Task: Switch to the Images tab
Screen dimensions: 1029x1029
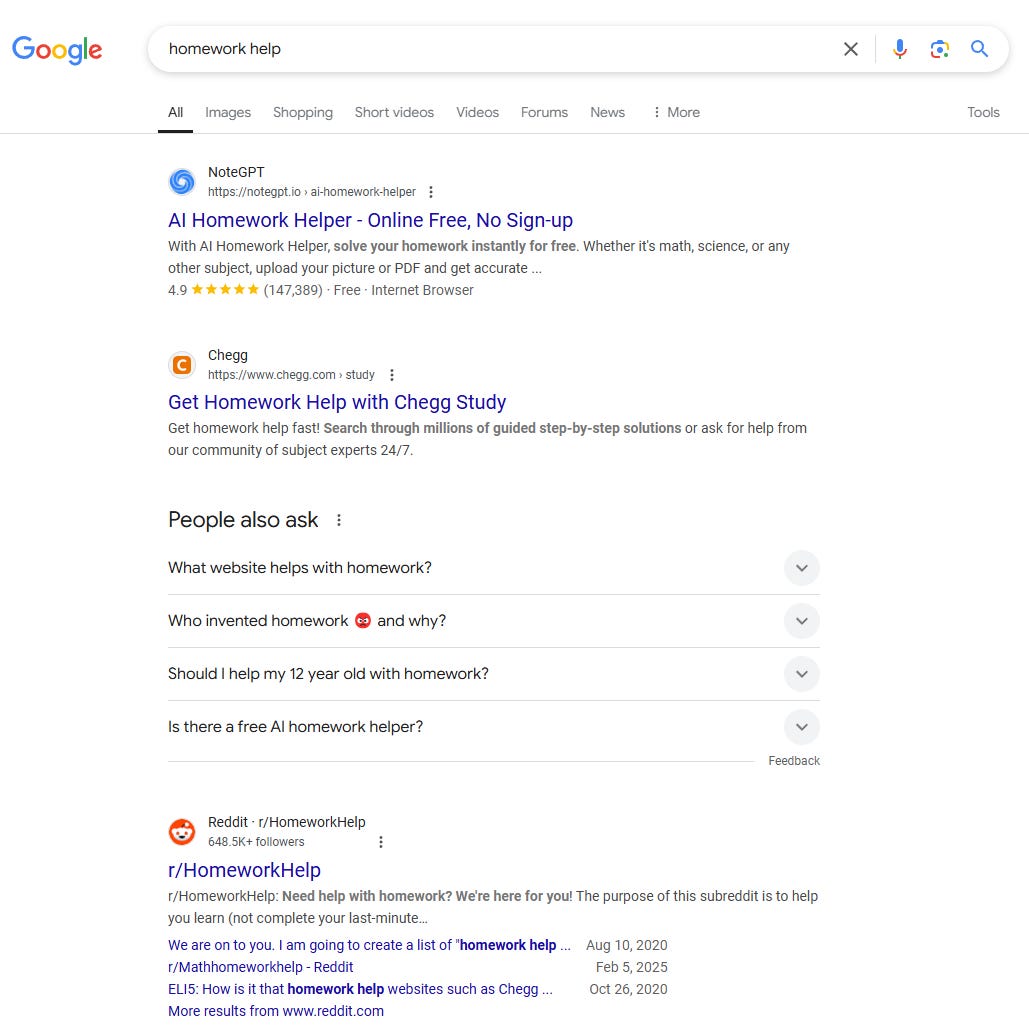Action: 228,112
